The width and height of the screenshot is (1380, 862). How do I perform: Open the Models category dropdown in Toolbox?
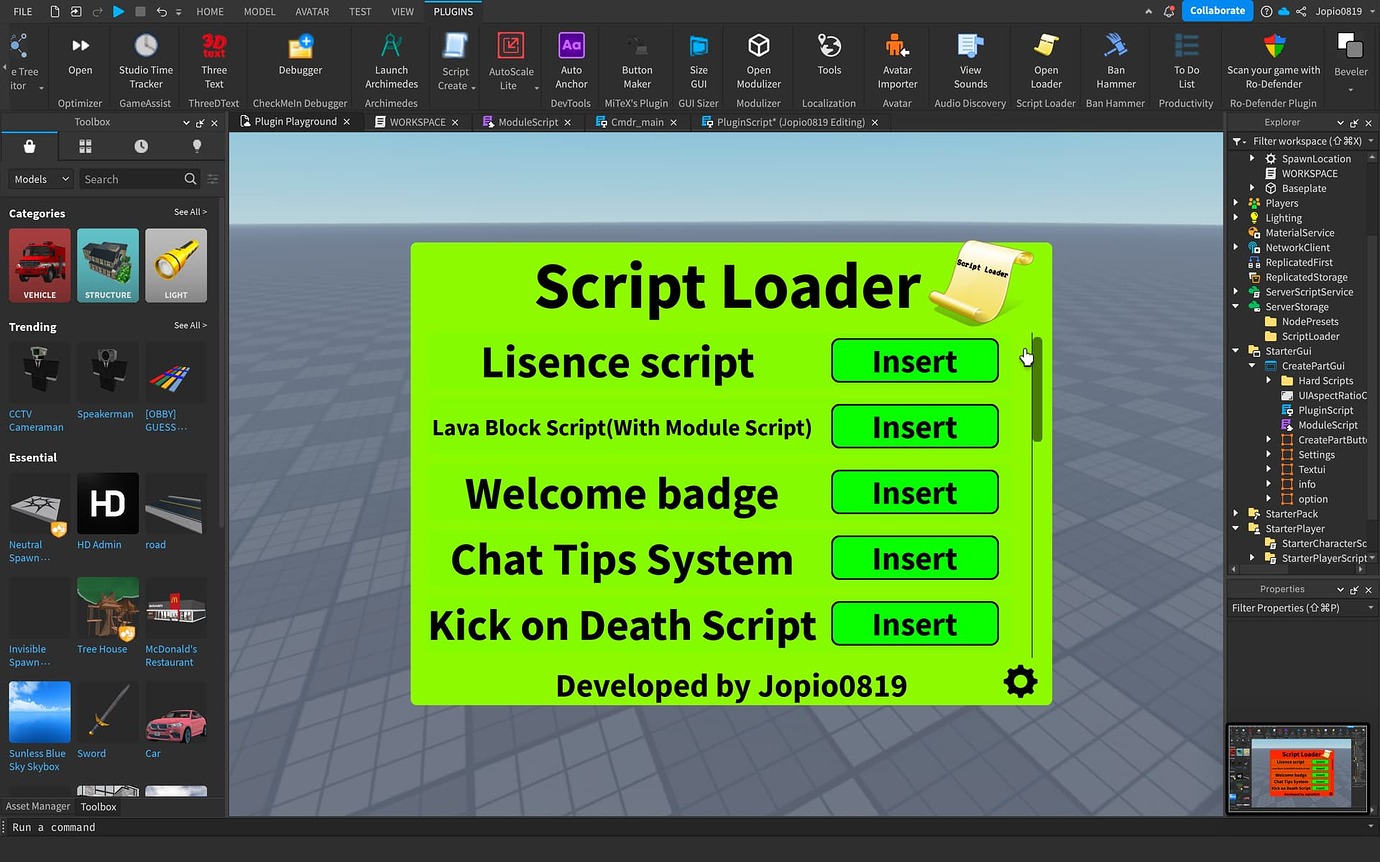pyautogui.click(x=40, y=178)
